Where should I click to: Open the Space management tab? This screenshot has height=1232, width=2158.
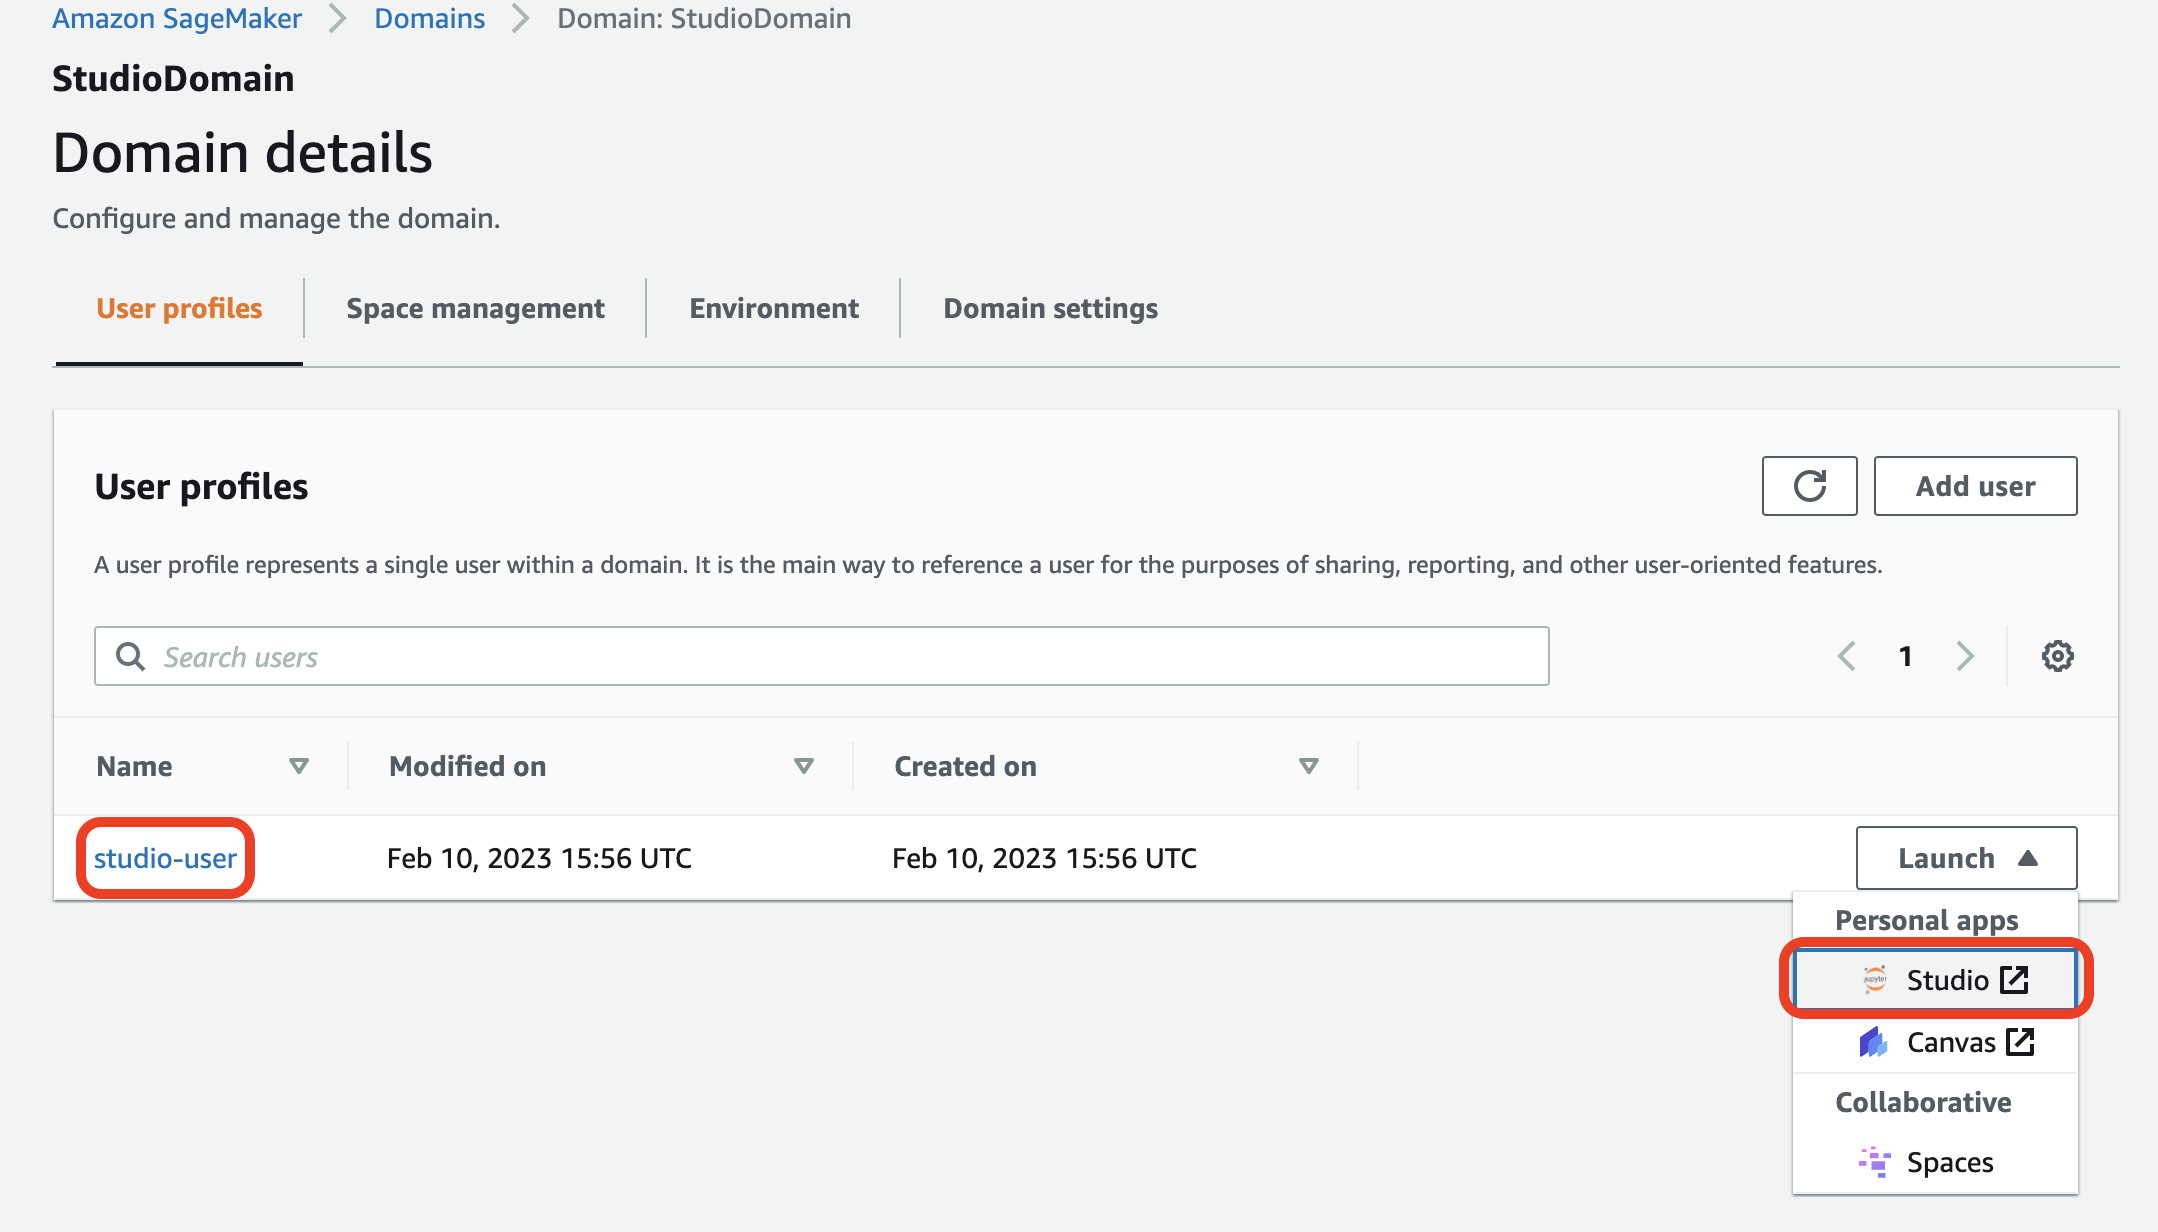click(x=475, y=308)
